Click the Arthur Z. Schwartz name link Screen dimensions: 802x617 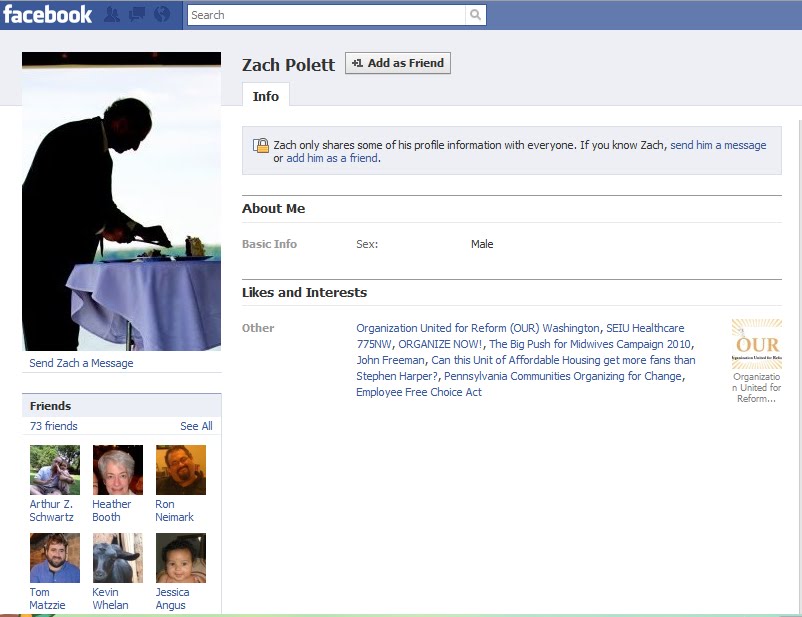click(51, 511)
